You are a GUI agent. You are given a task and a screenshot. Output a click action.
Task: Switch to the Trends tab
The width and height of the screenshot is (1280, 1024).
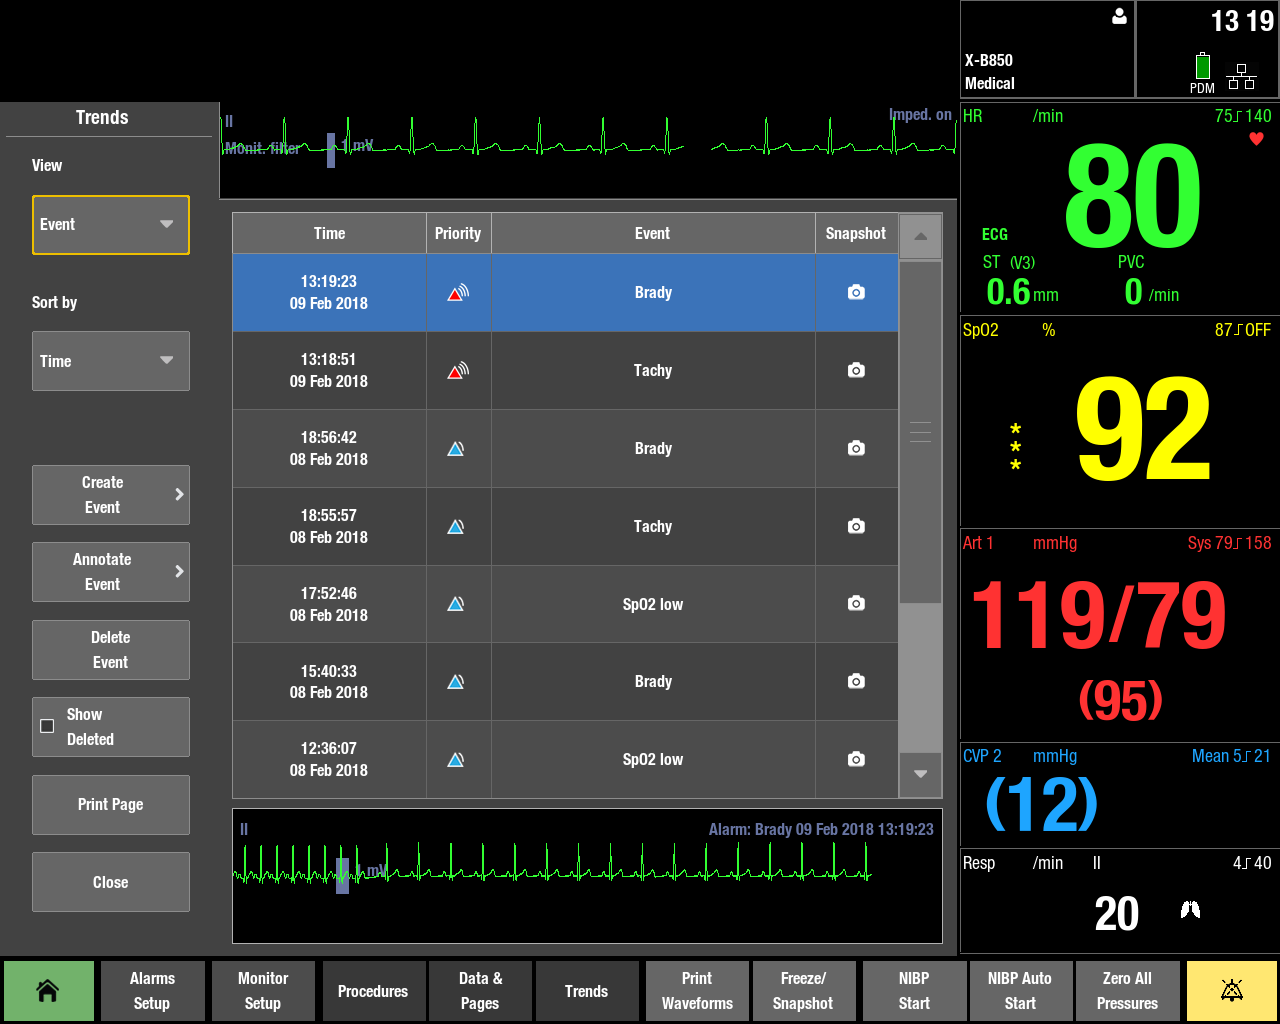coord(586,990)
